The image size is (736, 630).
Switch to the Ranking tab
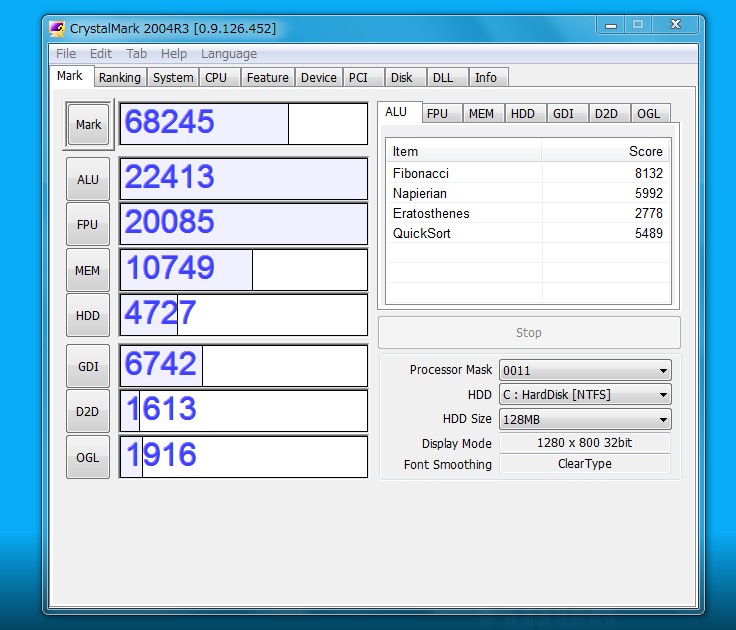click(x=120, y=77)
